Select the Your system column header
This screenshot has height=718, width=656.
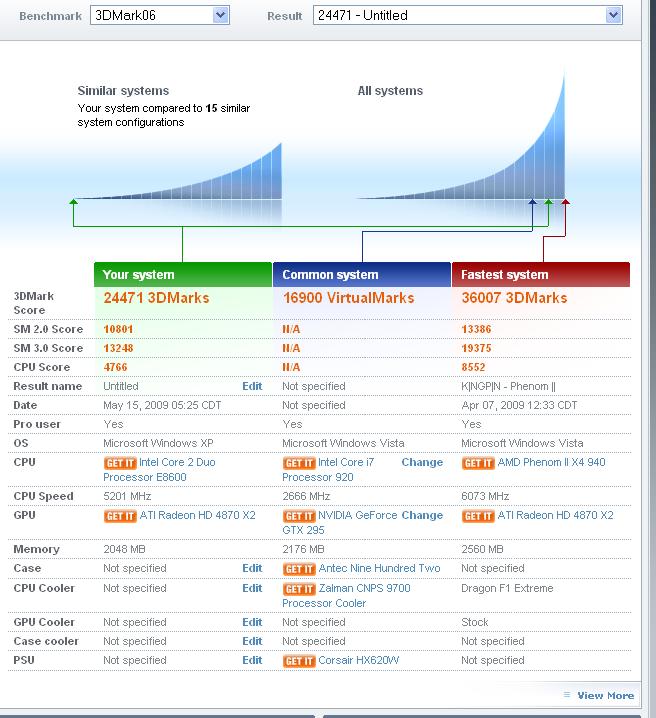(183, 274)
